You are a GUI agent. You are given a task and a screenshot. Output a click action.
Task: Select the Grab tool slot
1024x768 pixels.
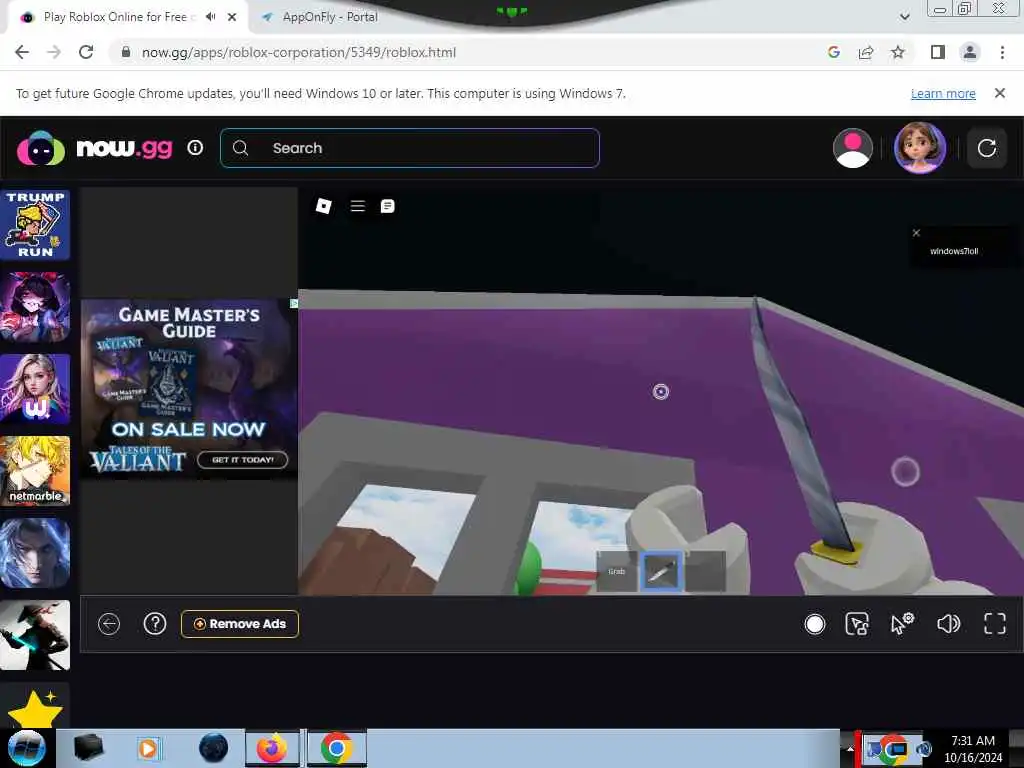tap(616, 571)
